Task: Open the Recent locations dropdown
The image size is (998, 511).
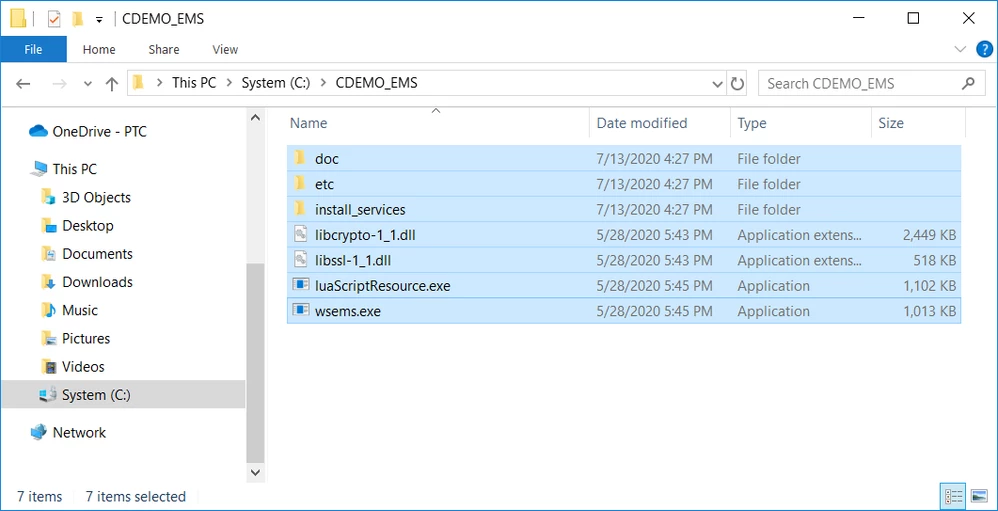Action: coord(88,83)
